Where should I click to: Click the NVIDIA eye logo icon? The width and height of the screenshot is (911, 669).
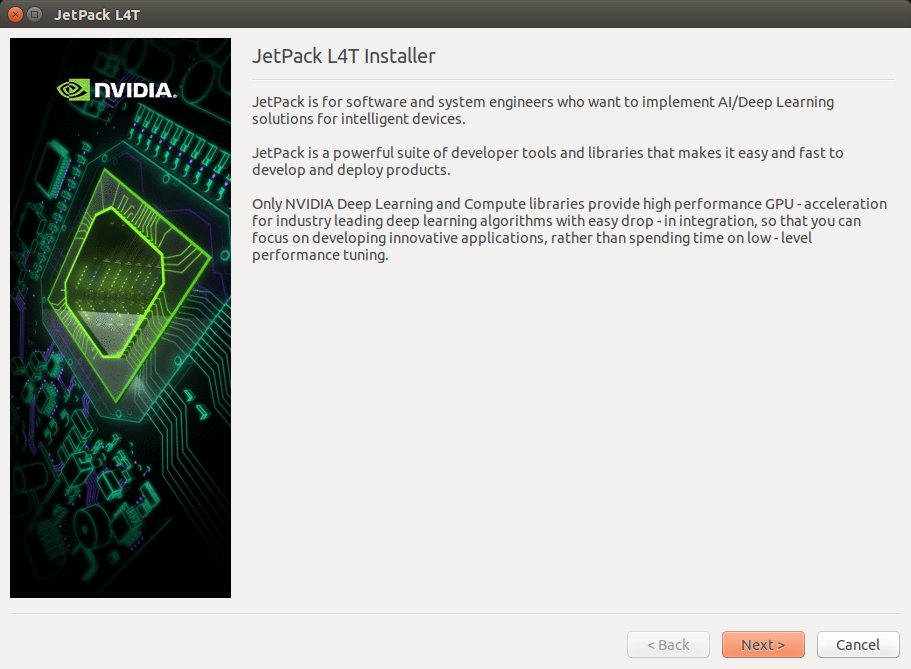pyautogui.click(x=73, y=90)
